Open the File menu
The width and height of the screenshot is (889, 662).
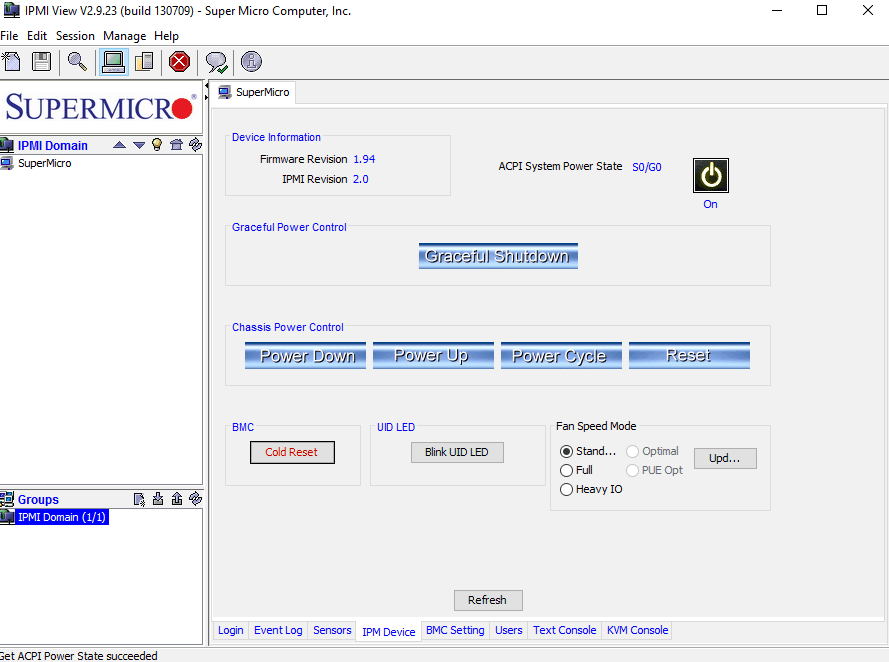pos(9,36)
